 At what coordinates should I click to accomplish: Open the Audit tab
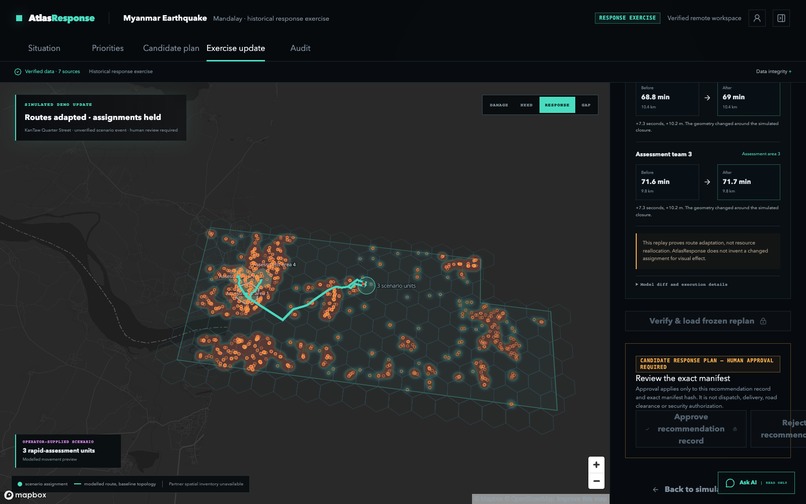[x=300, y=48]
